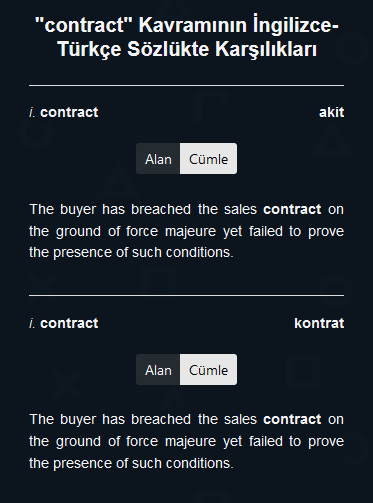Image resolution: width=373 pixels, height=503 pixels.
Task: Click the word "Sözlükte" in the page heading
Action: pyautogui.click(x=168, y=49)
